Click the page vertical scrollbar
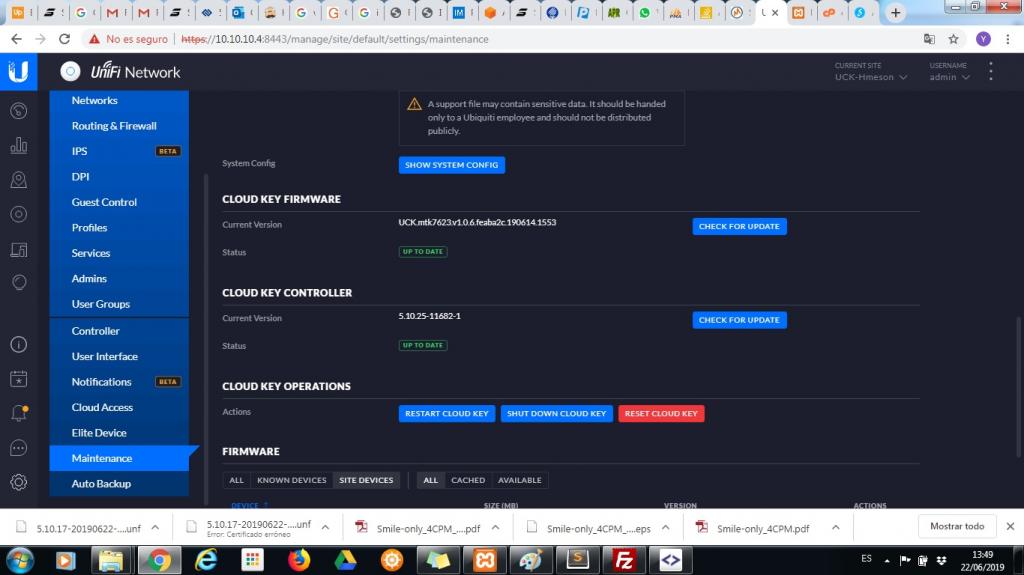1024x575 pixels. [1019, 386]
